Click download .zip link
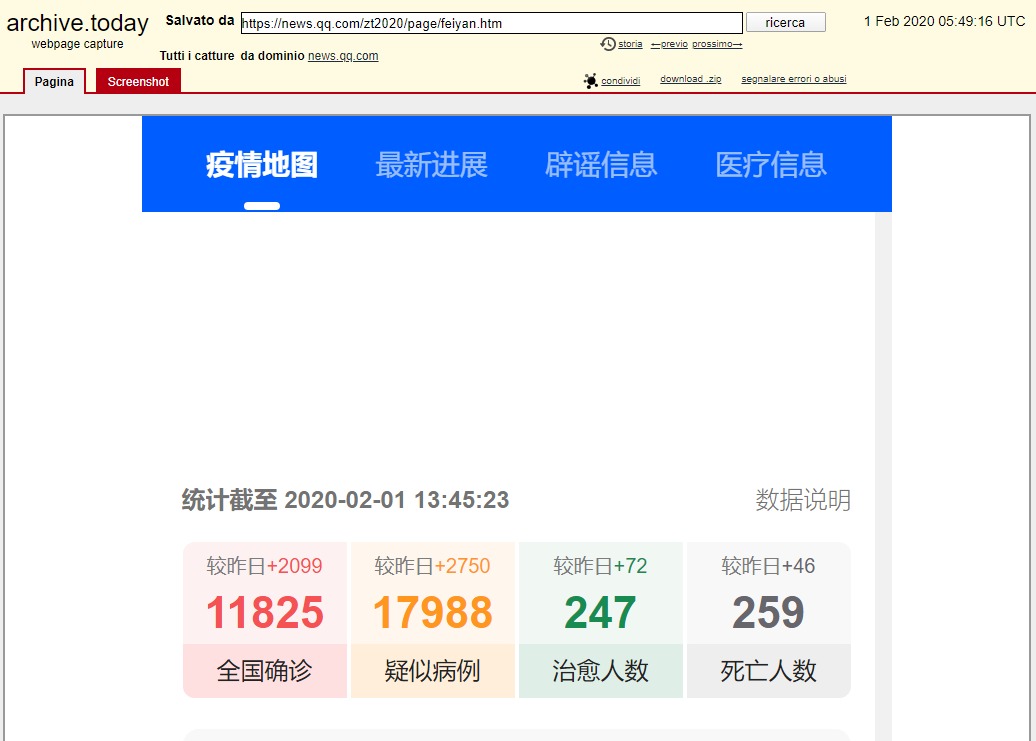1036x741 pixels. point(690,79)
